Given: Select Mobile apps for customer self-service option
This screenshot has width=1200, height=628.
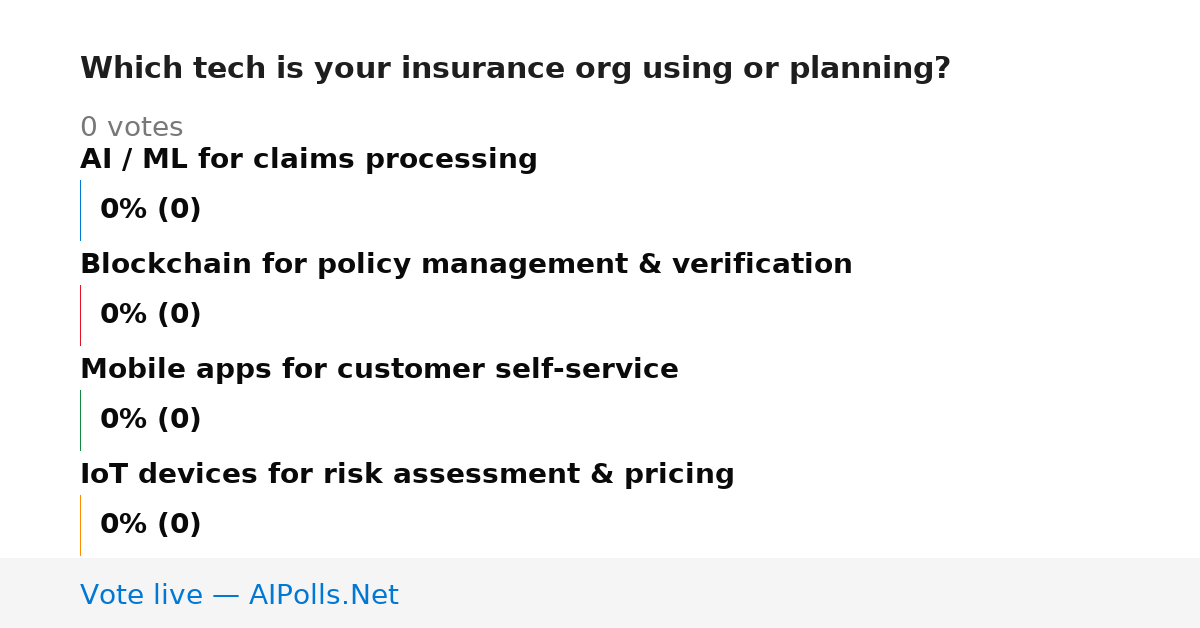Looking at the screenshot, I should pos(379,370).
